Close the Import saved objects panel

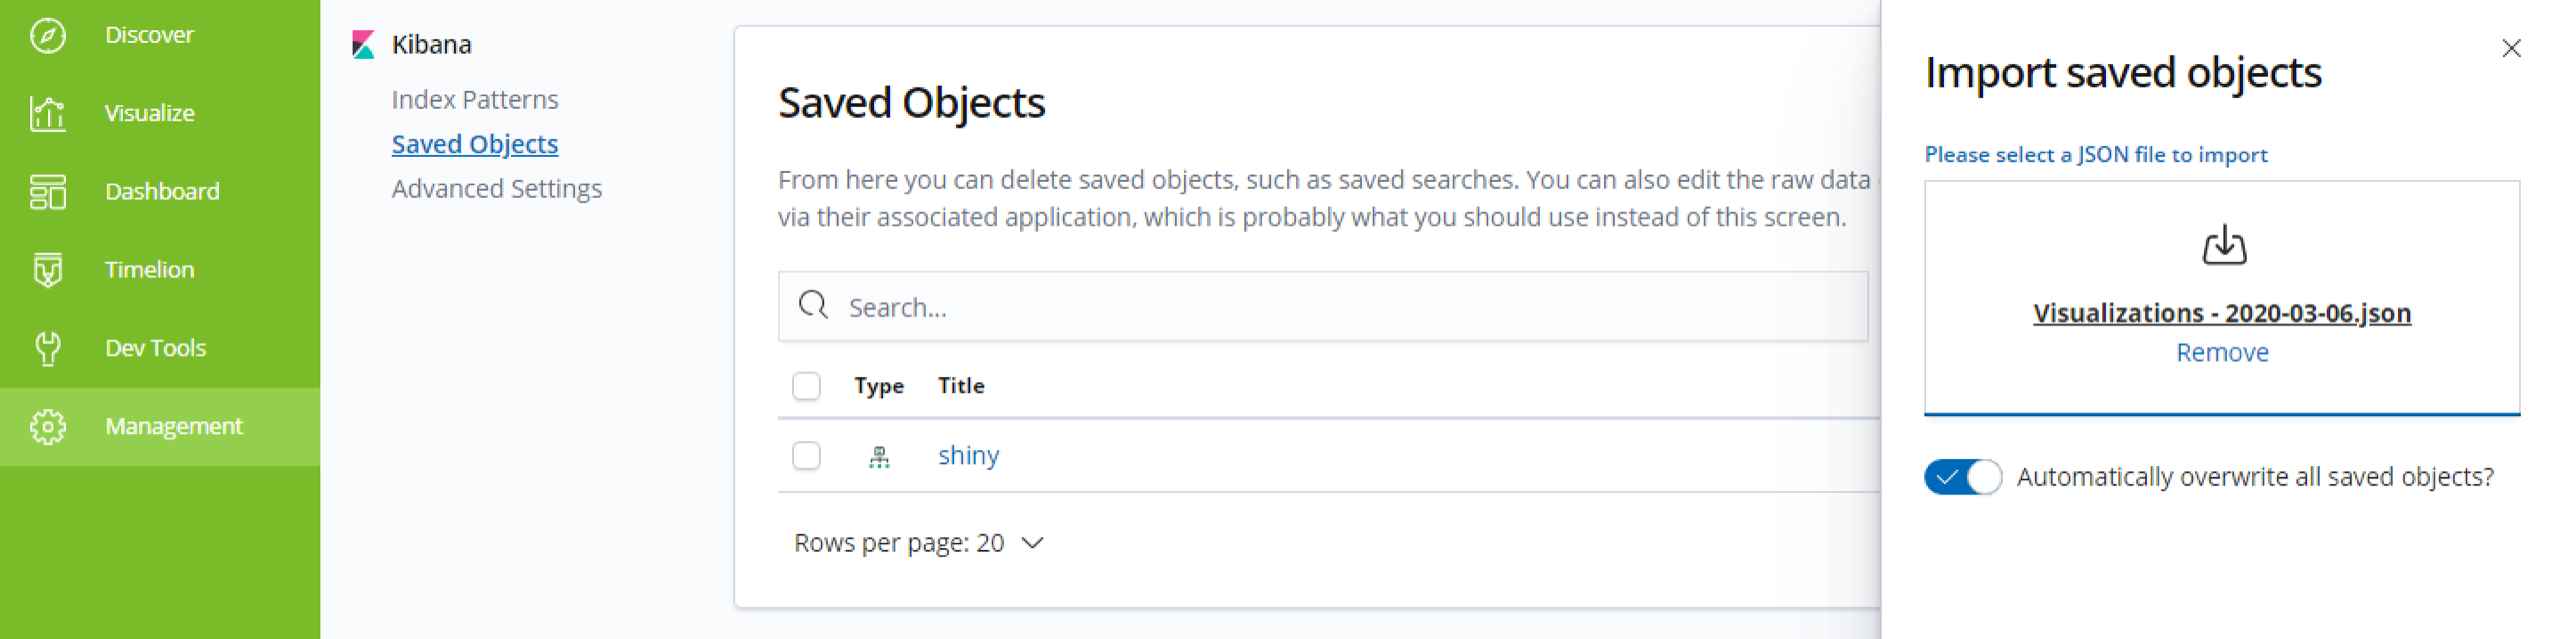(2510, 48)
